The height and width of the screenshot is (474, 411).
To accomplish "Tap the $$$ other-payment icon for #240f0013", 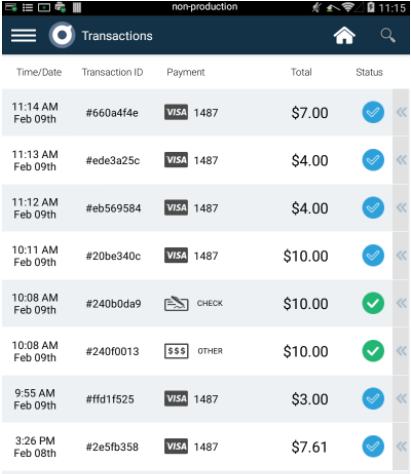I will click(x=176, y=351).
